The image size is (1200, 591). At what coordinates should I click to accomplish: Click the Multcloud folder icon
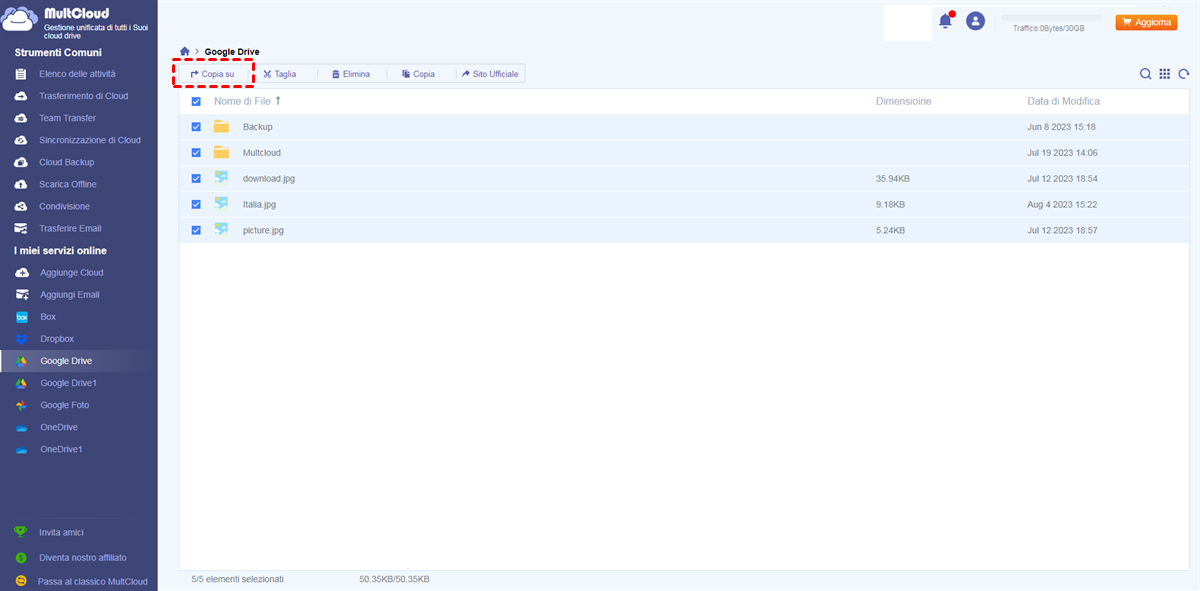pyautogui.click(x=221, y=153)
